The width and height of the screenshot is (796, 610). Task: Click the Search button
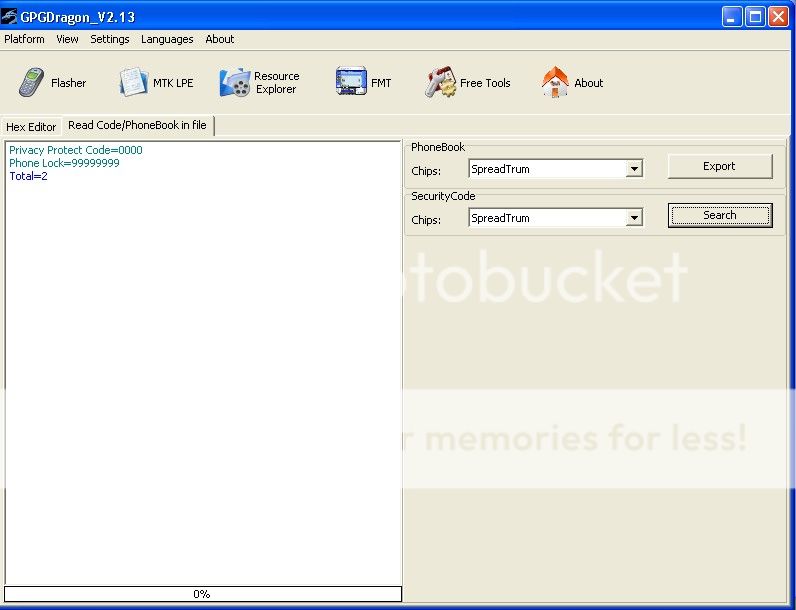(x=720, y=215)
